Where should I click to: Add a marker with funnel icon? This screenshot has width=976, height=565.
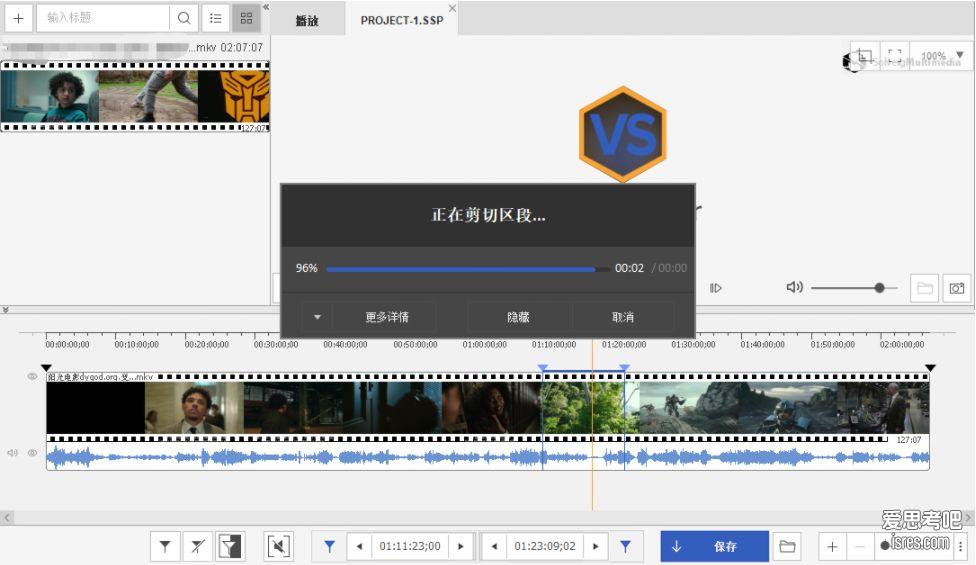pyautogui.click(x=165, y=546)
